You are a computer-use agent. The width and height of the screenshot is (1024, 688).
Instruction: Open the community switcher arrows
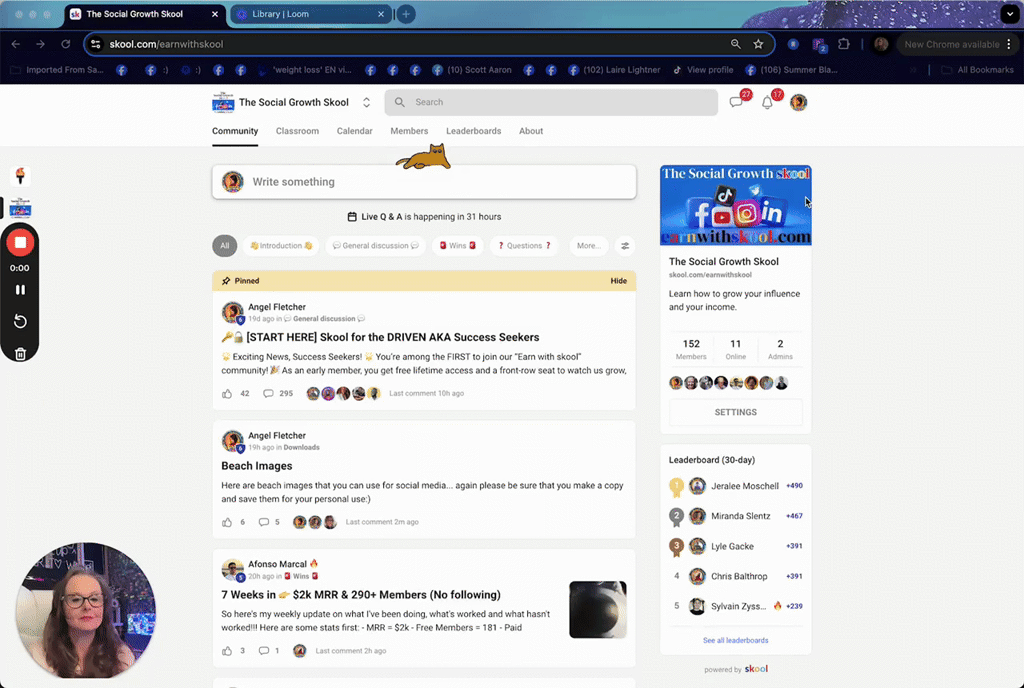point(366,102)
